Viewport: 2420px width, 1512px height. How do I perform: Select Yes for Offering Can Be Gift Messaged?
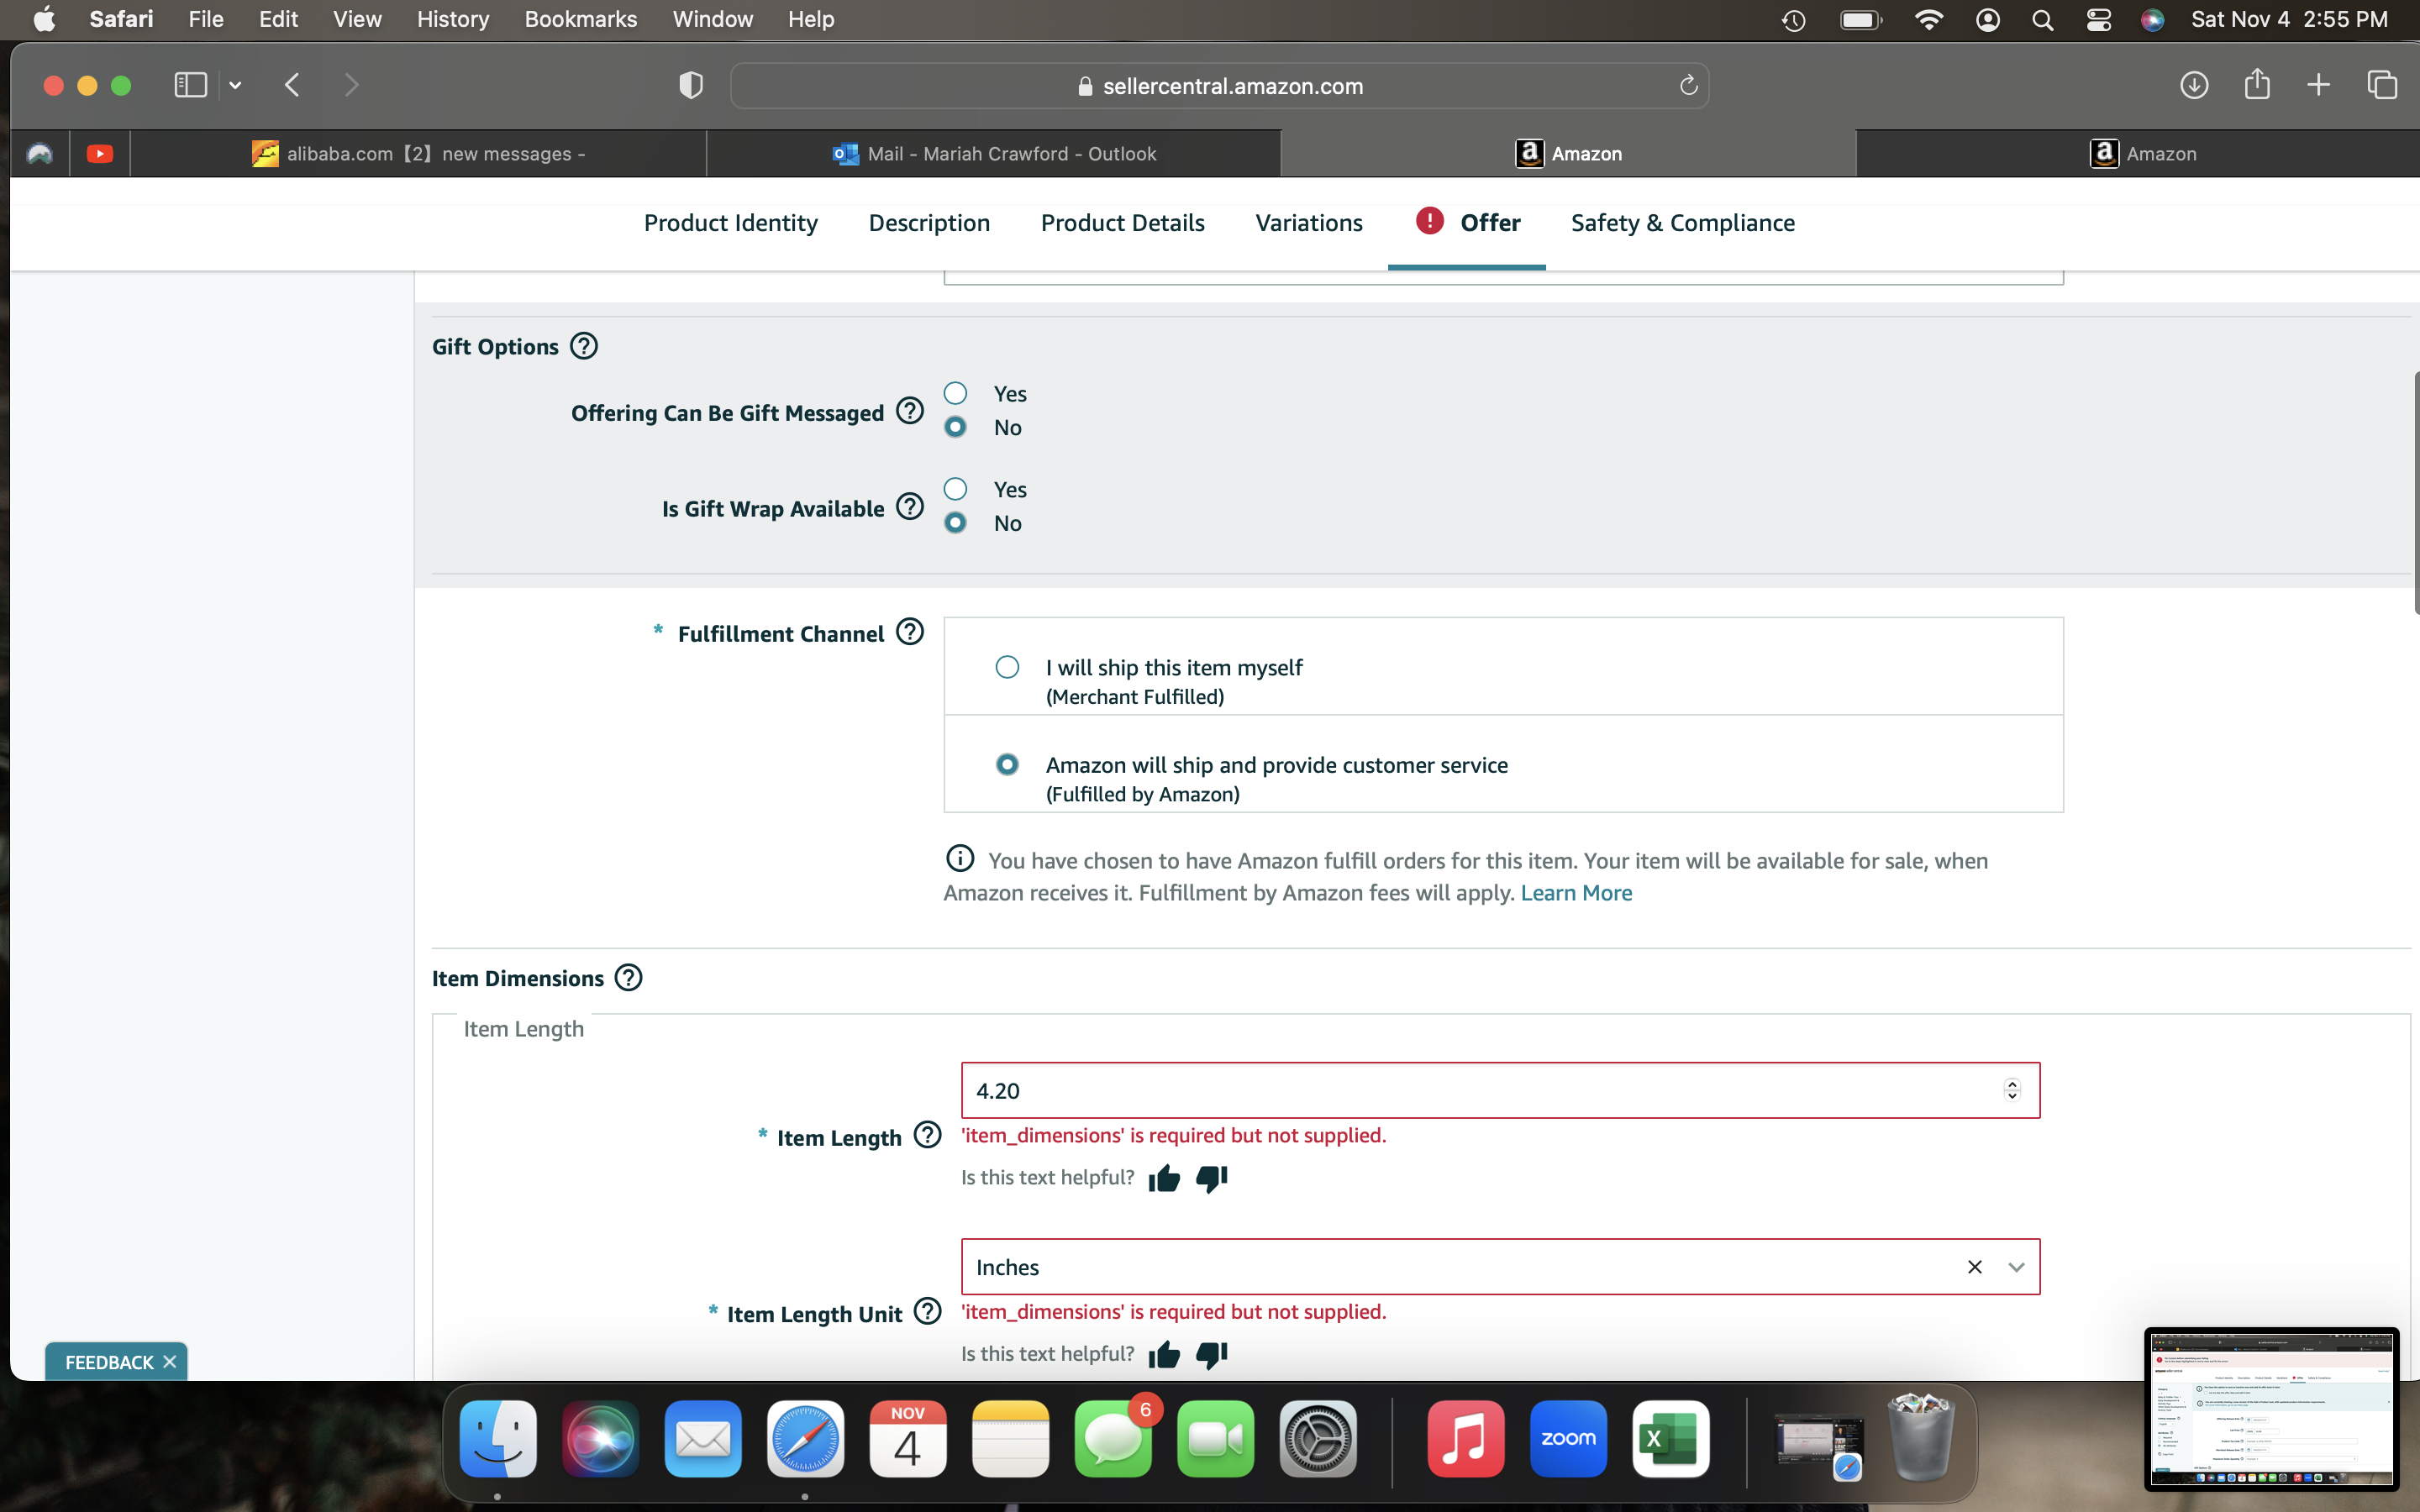[x=955, y=393]
